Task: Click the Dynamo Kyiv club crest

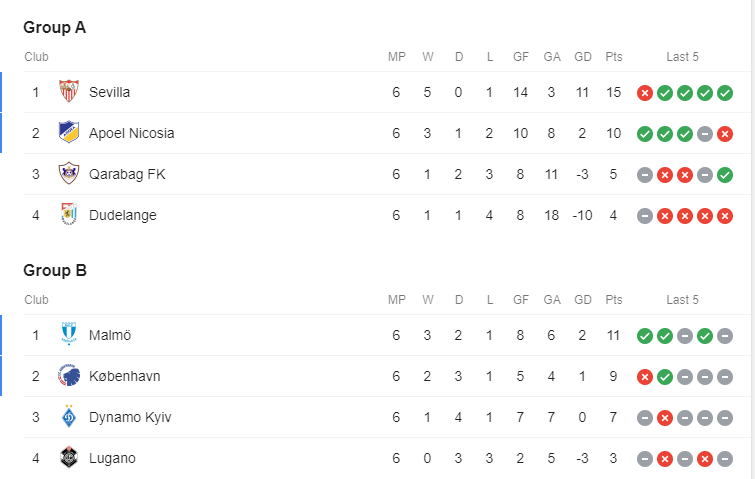Action: click(x=68, y=417)
